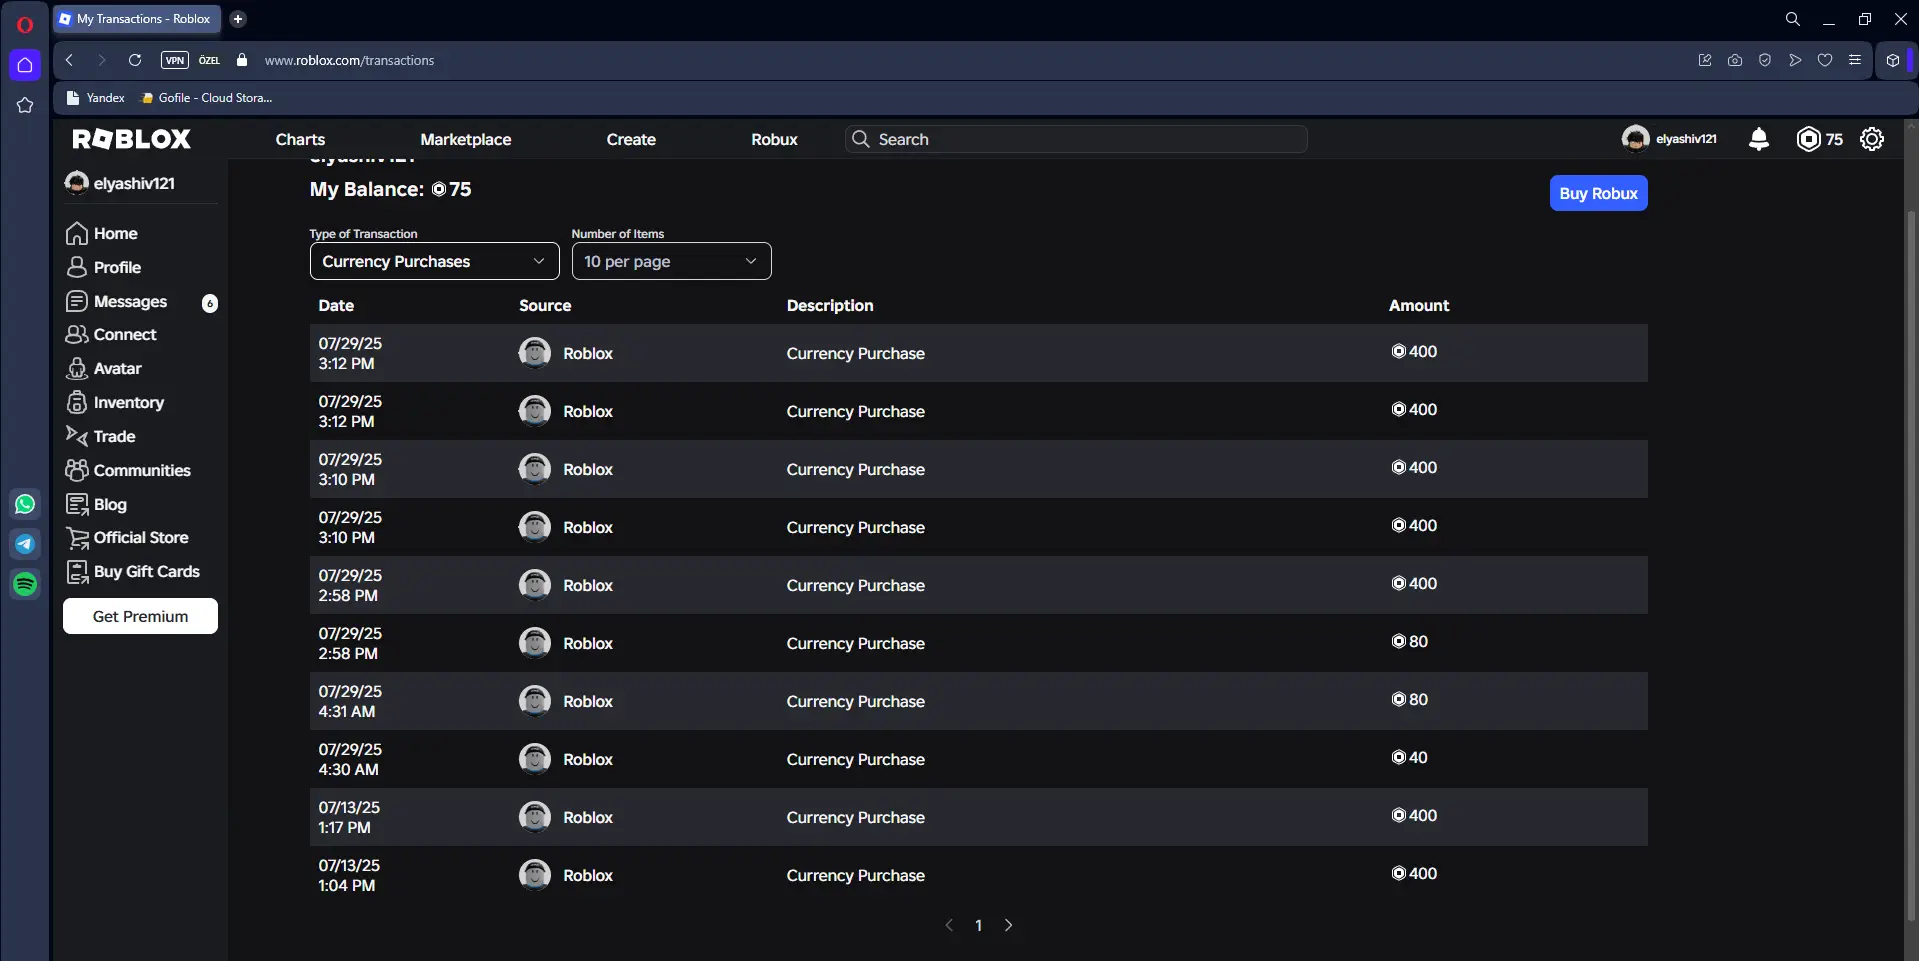1919x961 pixels.
Task: Go to next page of transactions
Action: pyautogui.click(x=1008, y=925)
